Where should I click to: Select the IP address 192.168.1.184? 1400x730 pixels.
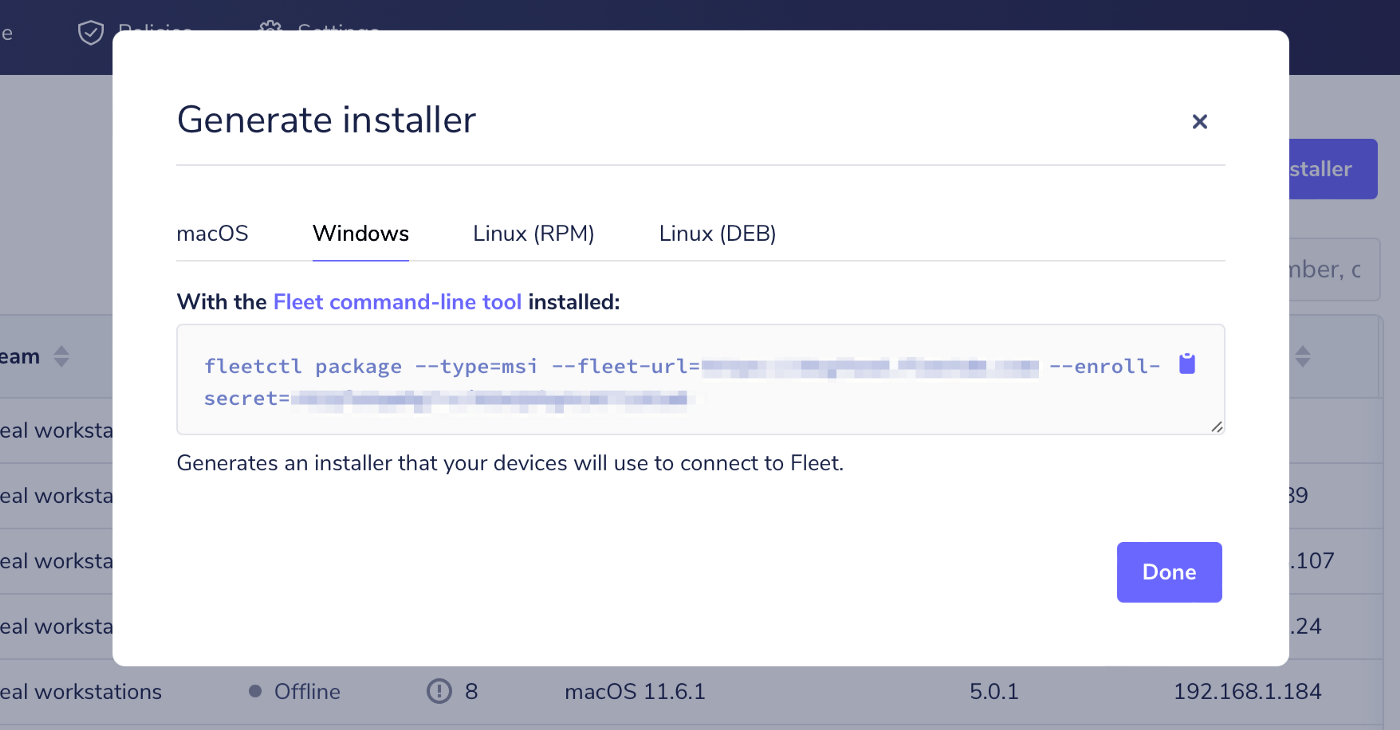tap(1248, 692)
